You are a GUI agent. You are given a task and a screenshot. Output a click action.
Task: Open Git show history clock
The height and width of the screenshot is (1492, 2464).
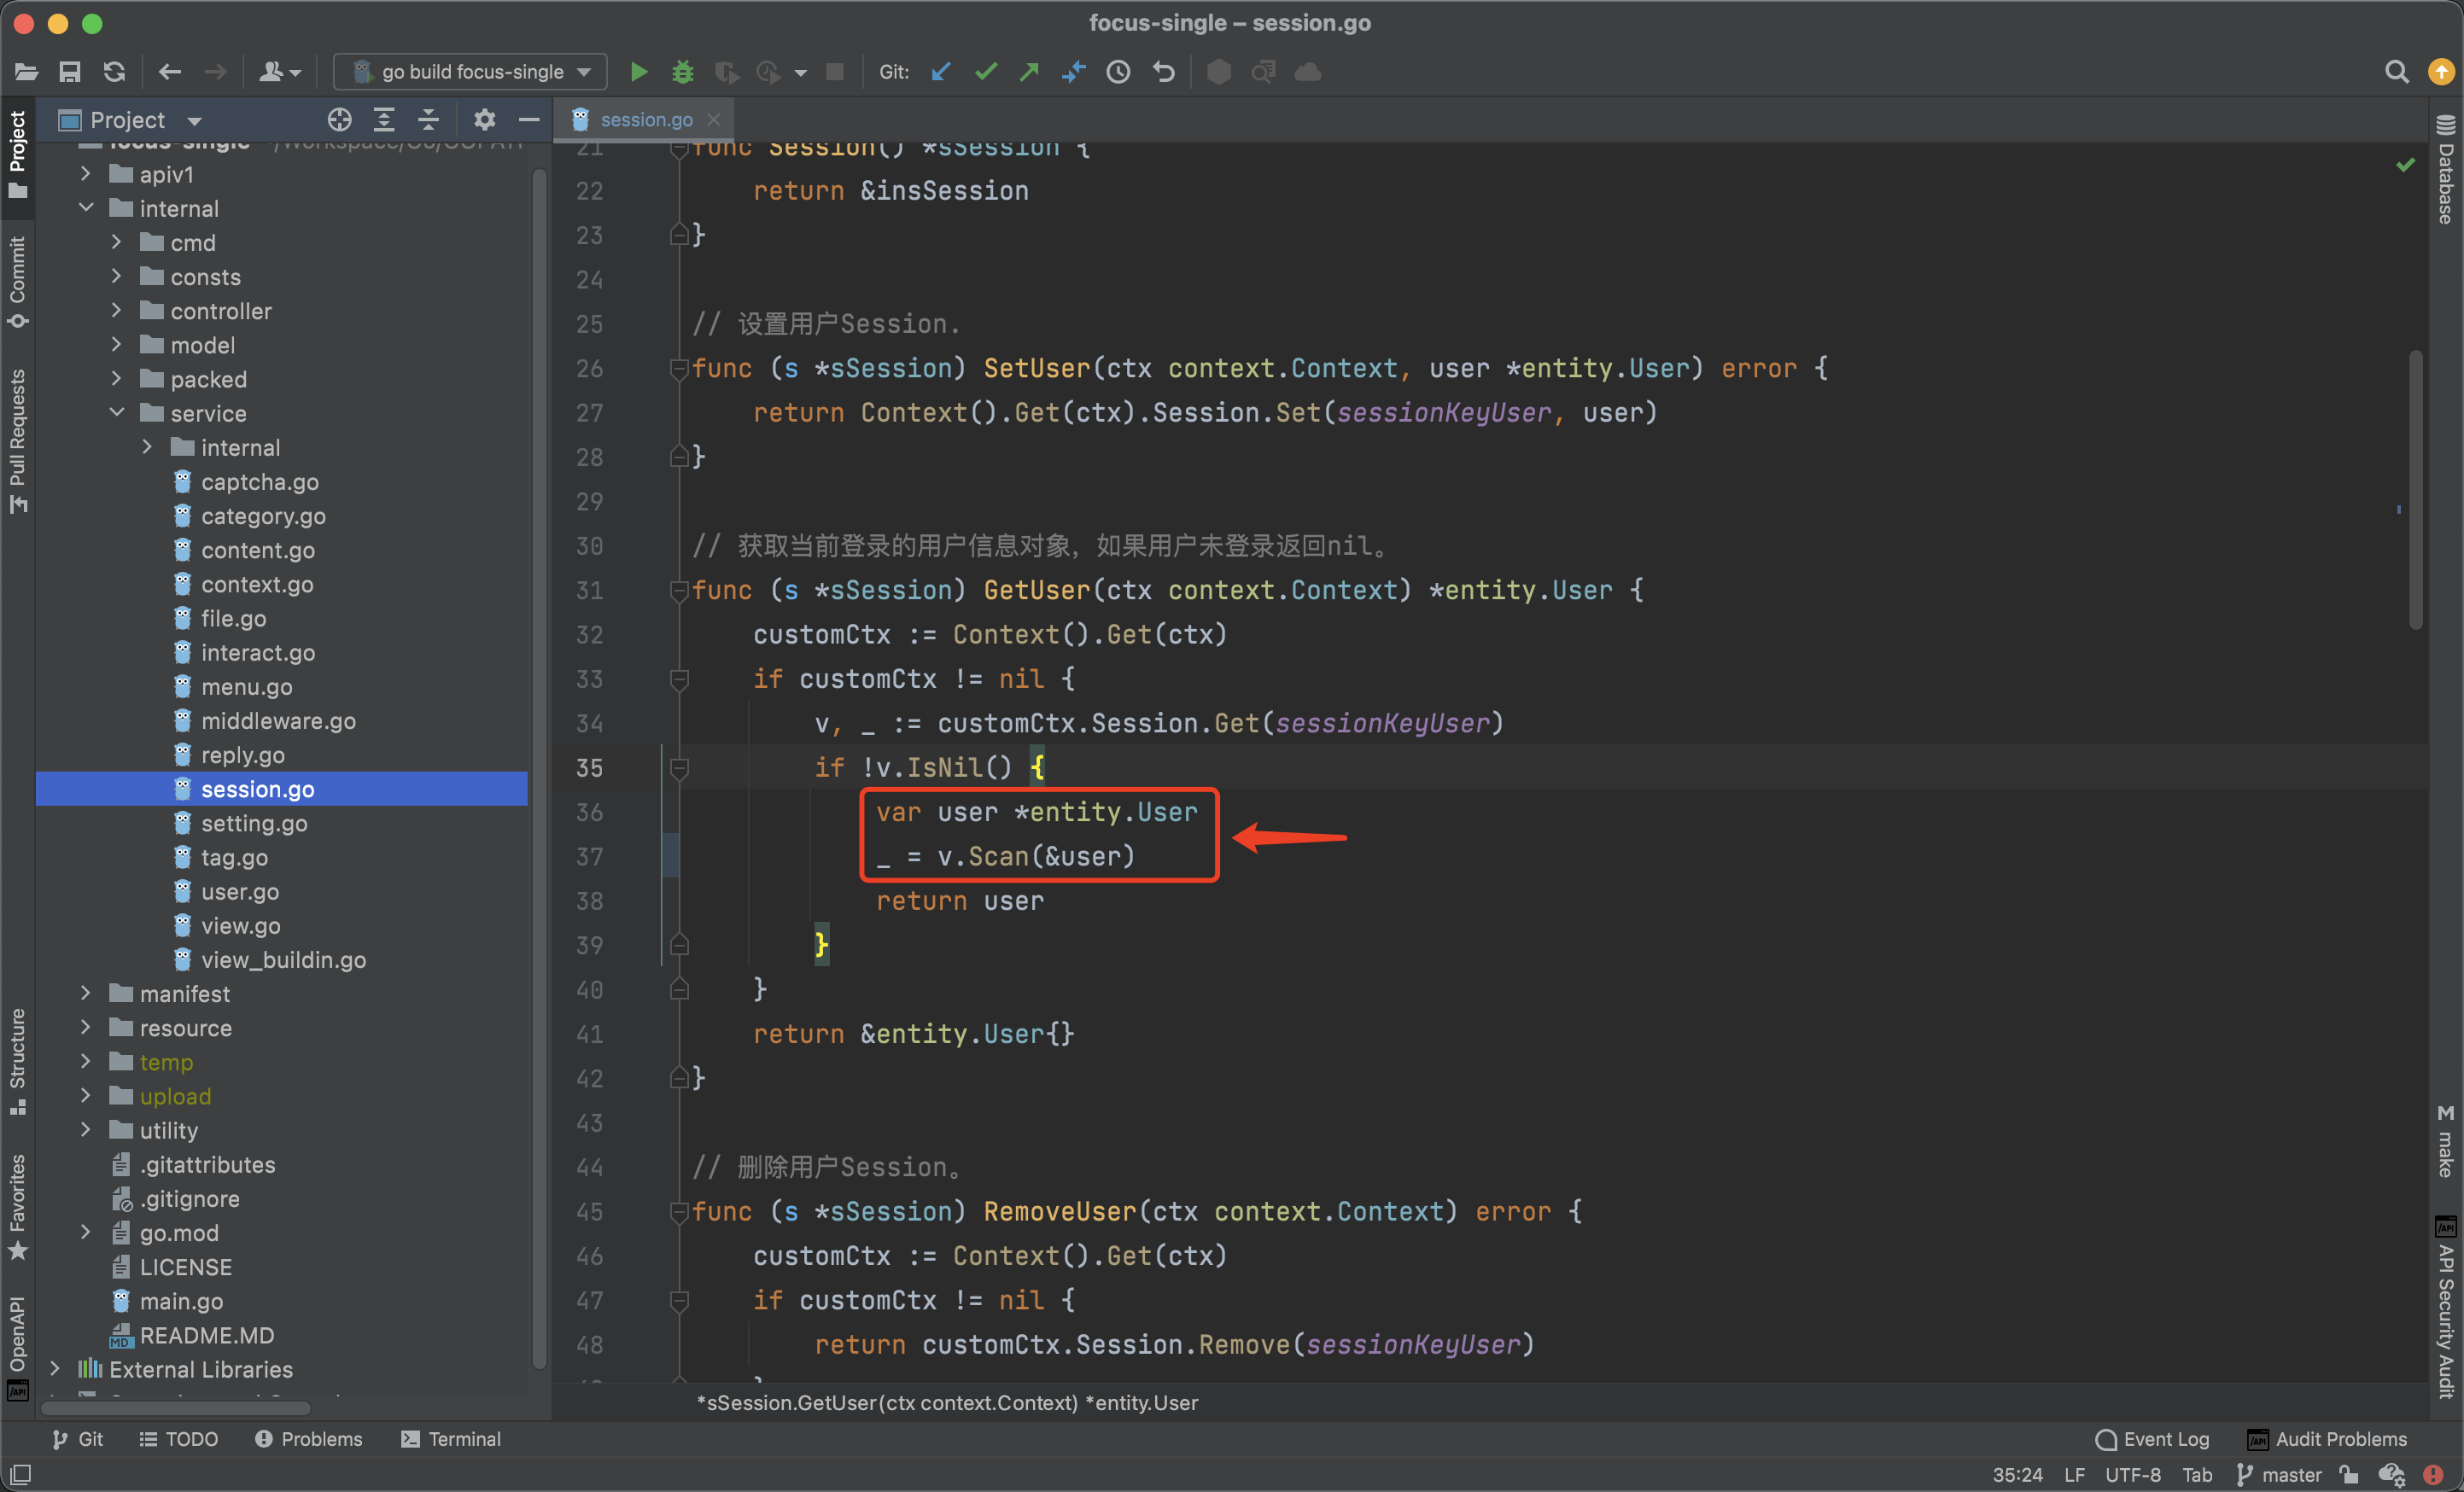pos(1118,72)
